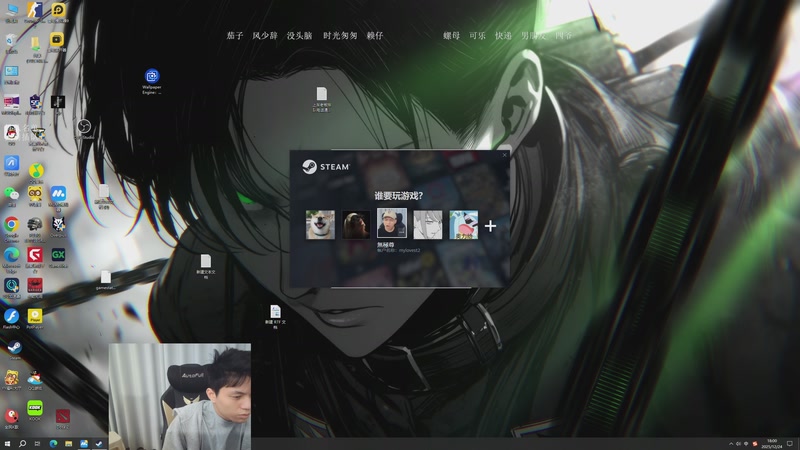Choose the colorful cartoon avatar Steam account

pyautogui.click(x=464, y=224)
